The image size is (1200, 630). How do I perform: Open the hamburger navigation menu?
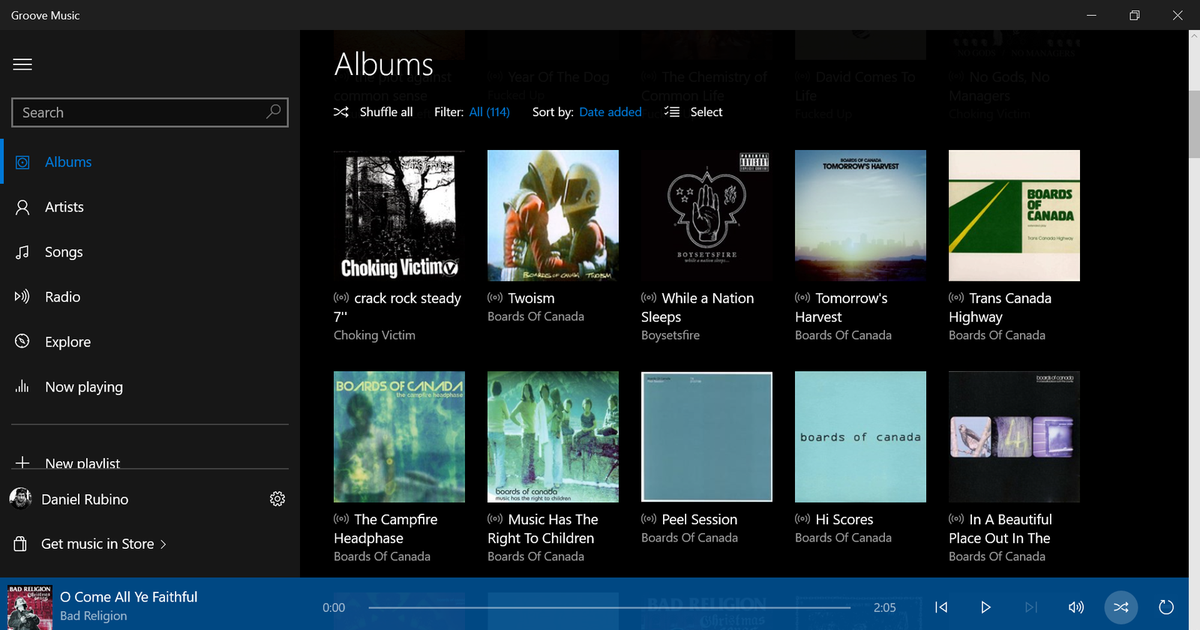point(22,64)
